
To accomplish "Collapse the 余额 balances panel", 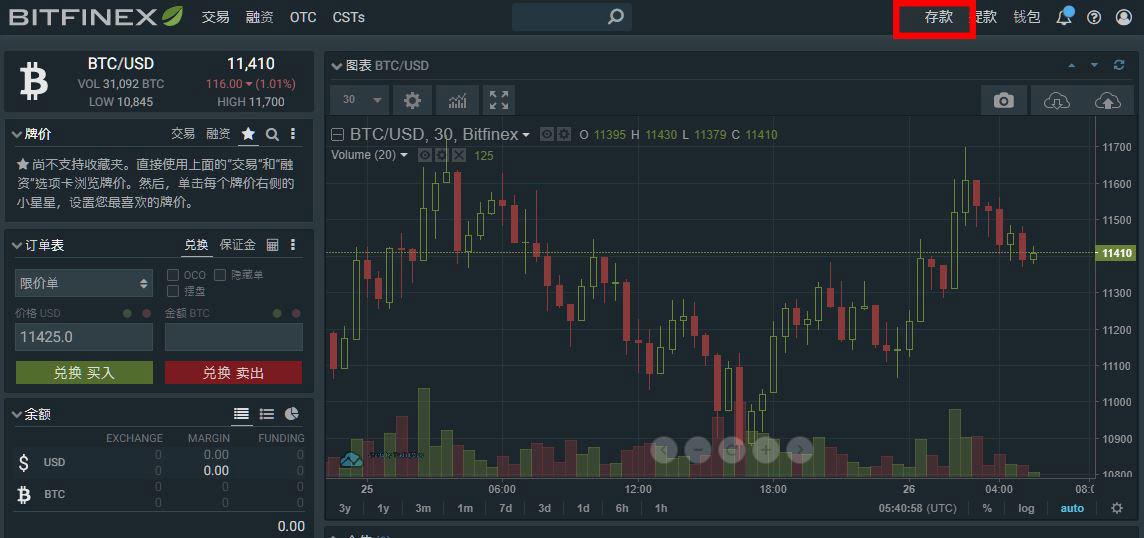I will (17, 415).
